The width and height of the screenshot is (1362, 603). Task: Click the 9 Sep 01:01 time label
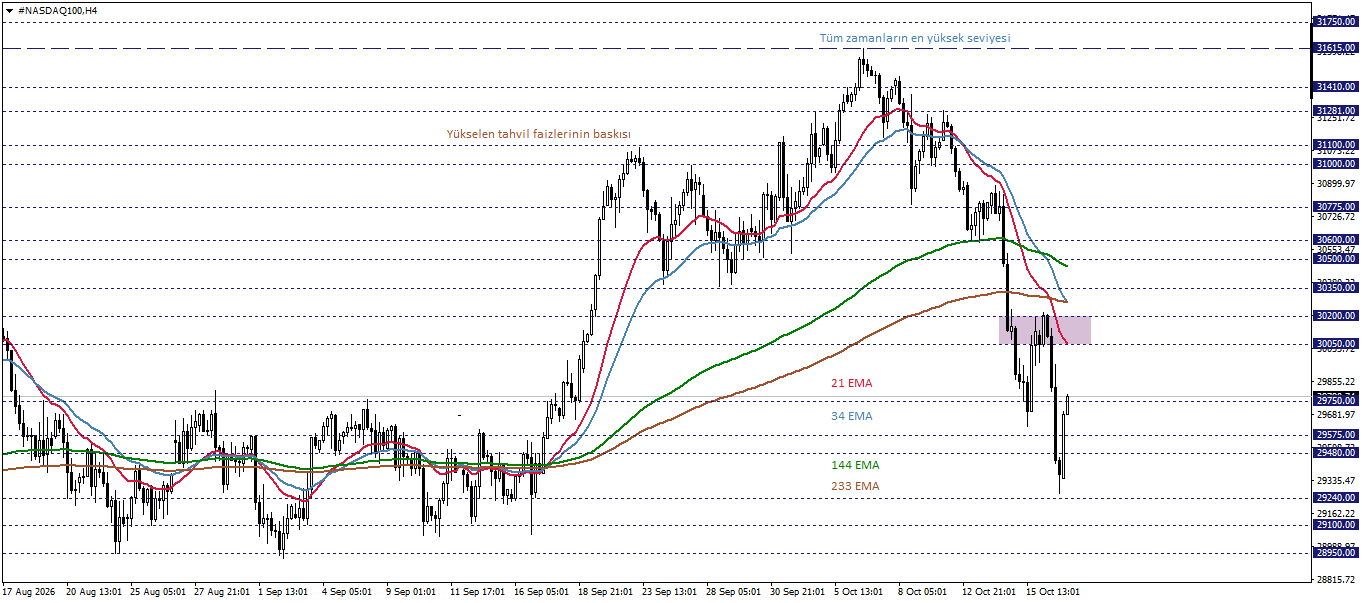pos(411,592)
